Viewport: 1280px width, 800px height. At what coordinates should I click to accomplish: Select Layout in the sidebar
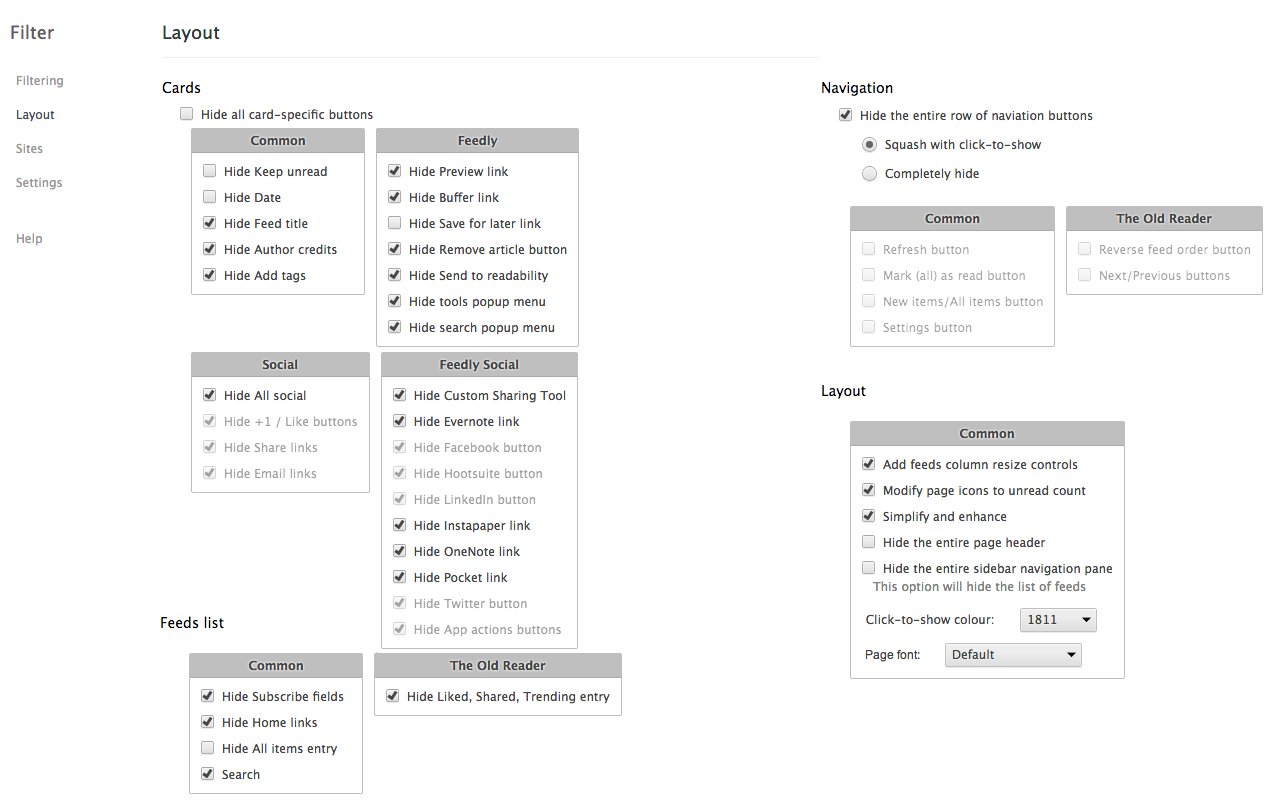tap(35, 115)
